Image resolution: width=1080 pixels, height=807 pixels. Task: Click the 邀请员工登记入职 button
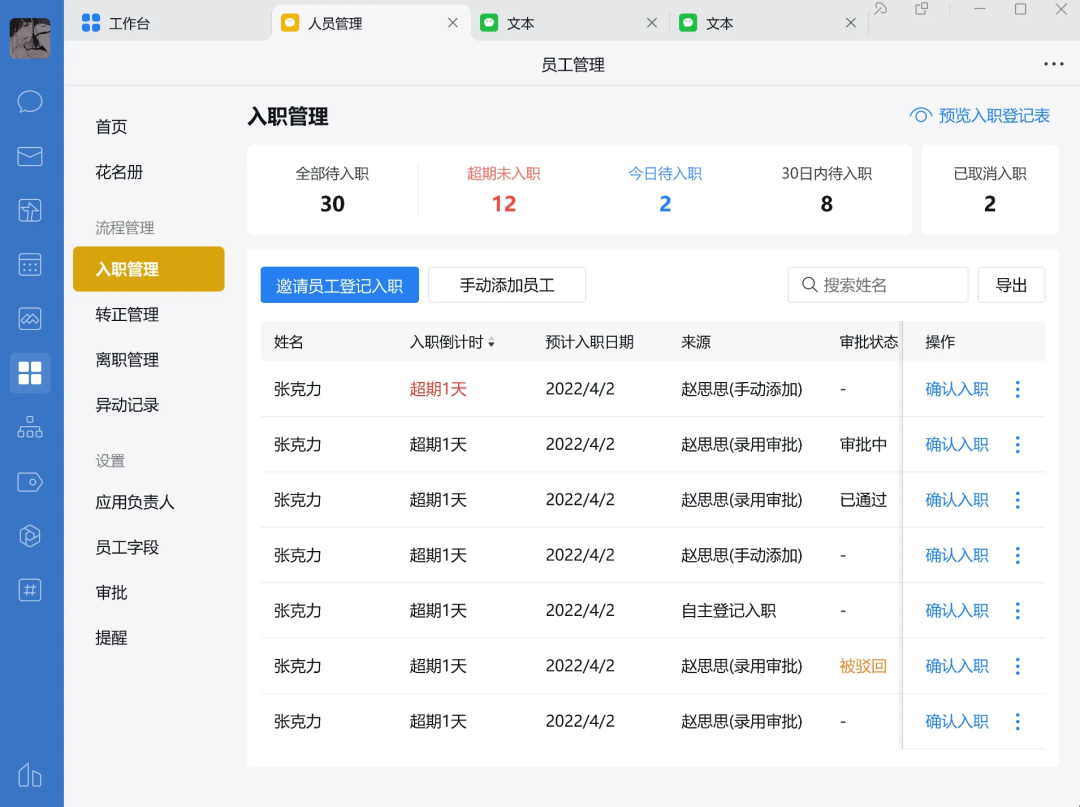[339, 284]
